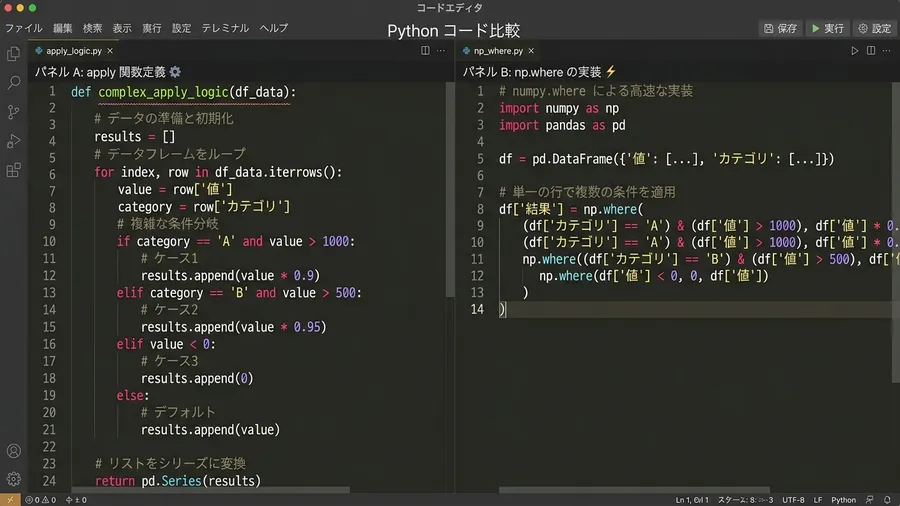
Task: Switch to the np_where.py tab
Action: point(498,51)
